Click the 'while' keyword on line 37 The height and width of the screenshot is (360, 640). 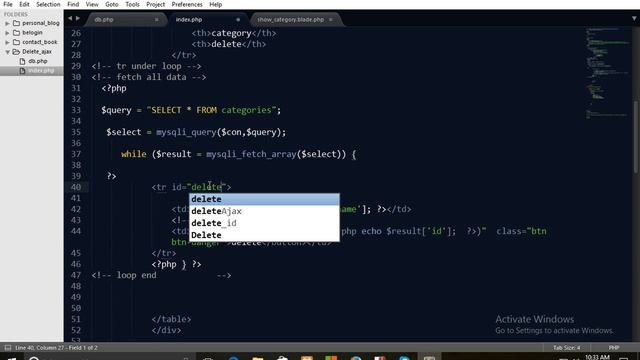133,154
